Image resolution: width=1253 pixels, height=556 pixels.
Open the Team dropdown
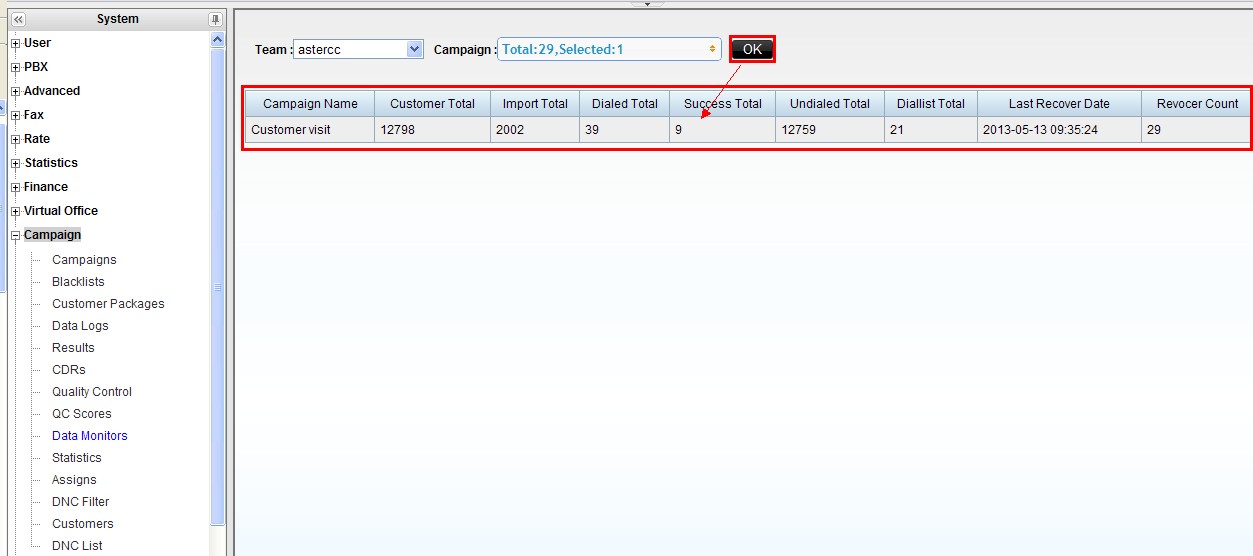point(415,49)
